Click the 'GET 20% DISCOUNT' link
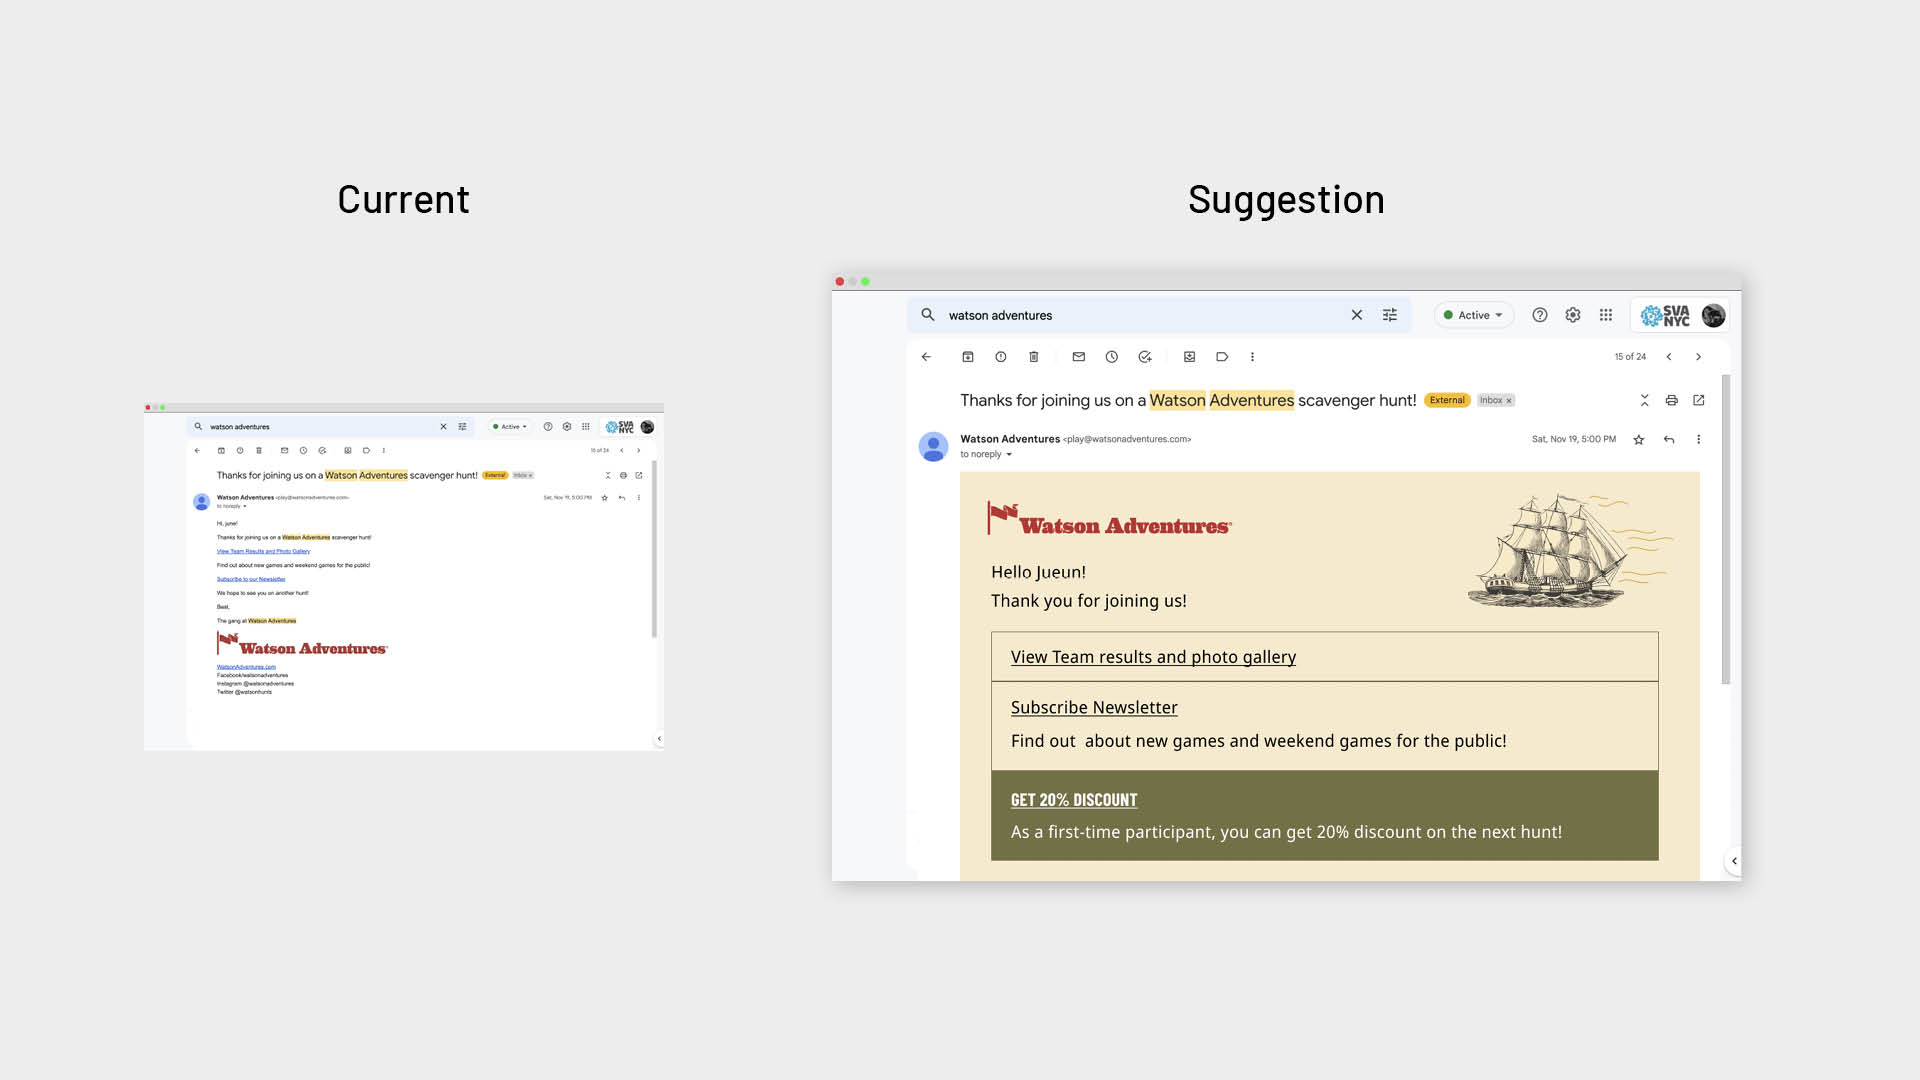Screen dimensions: 1920x1080 pyautogui.click(x=1074, y=800)
